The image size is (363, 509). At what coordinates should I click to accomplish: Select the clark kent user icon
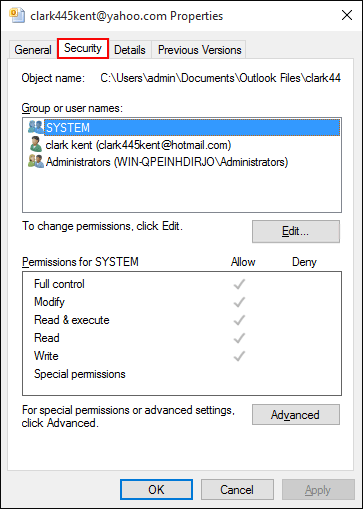[36, 144]
